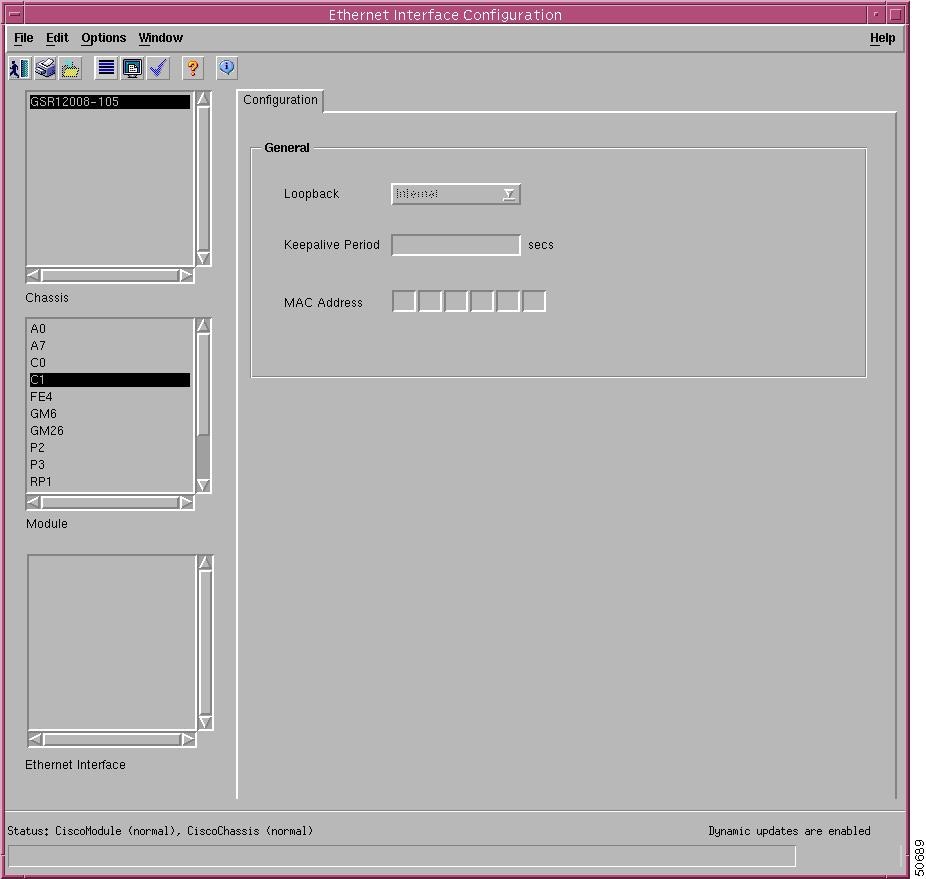
Task: Select module A7
Action: tap(110, 346)
